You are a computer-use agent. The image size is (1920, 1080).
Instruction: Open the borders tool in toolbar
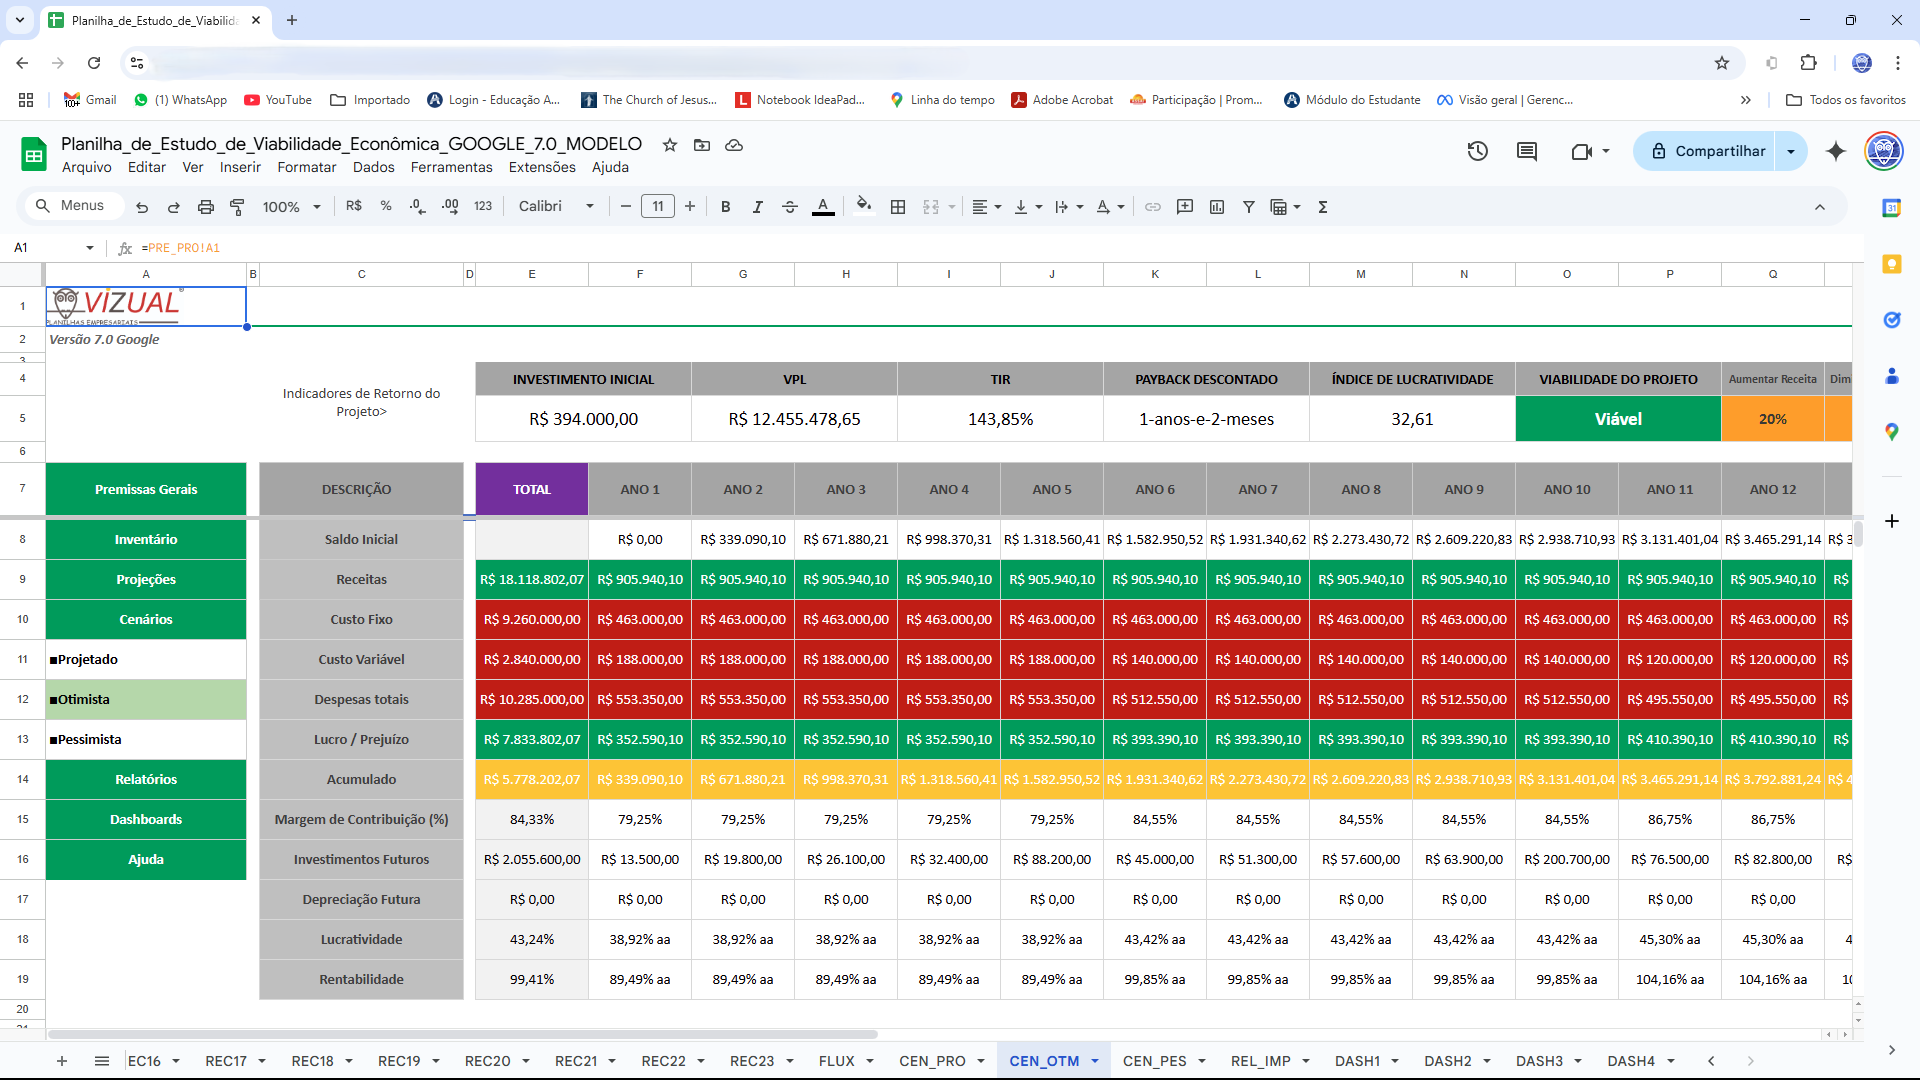click(898, 207)
